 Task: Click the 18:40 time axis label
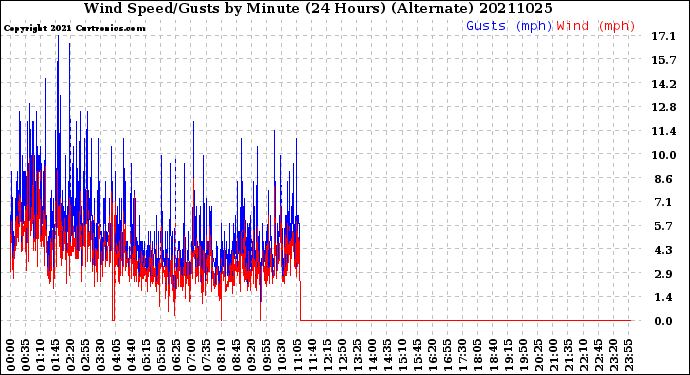click(x=493, y=355)
